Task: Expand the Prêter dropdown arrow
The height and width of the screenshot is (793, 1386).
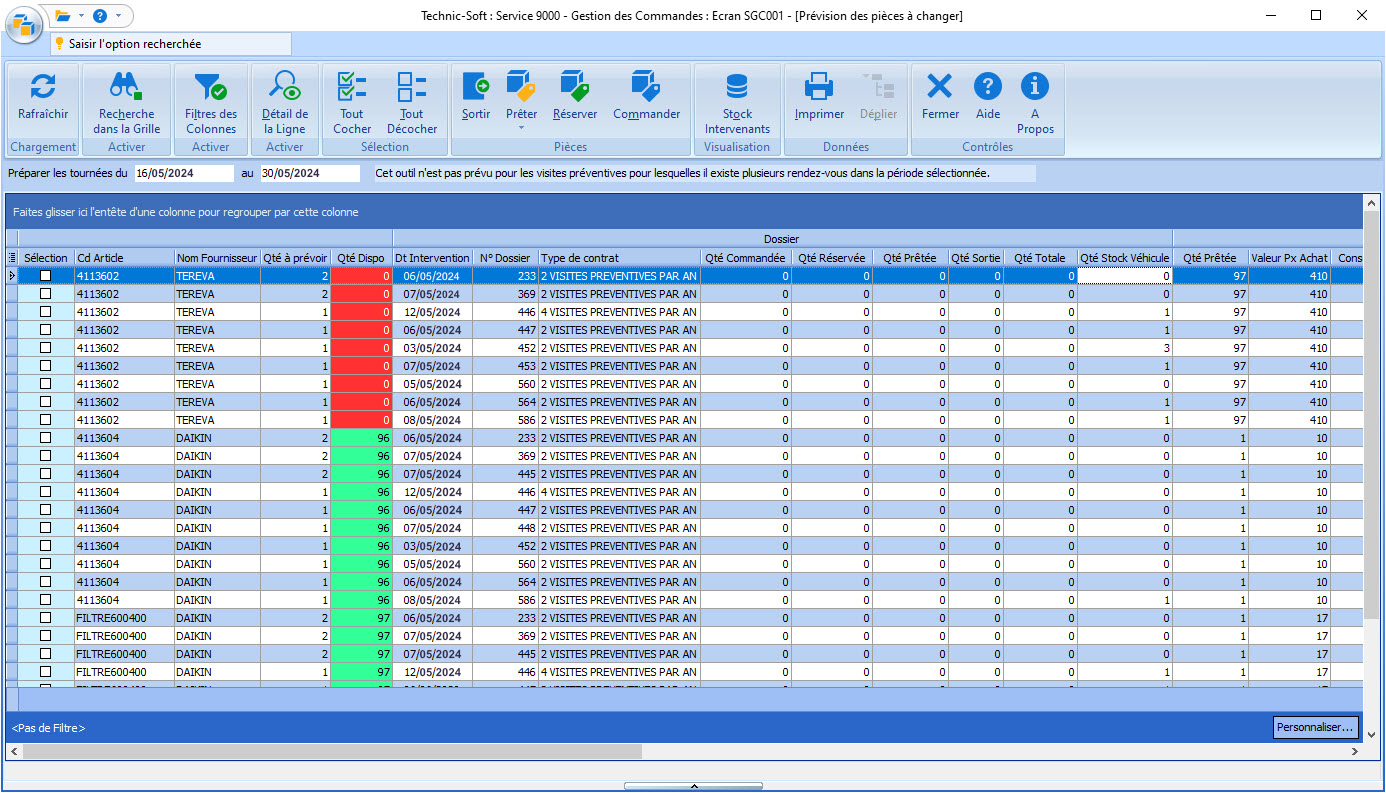Action: coord(521,129)
